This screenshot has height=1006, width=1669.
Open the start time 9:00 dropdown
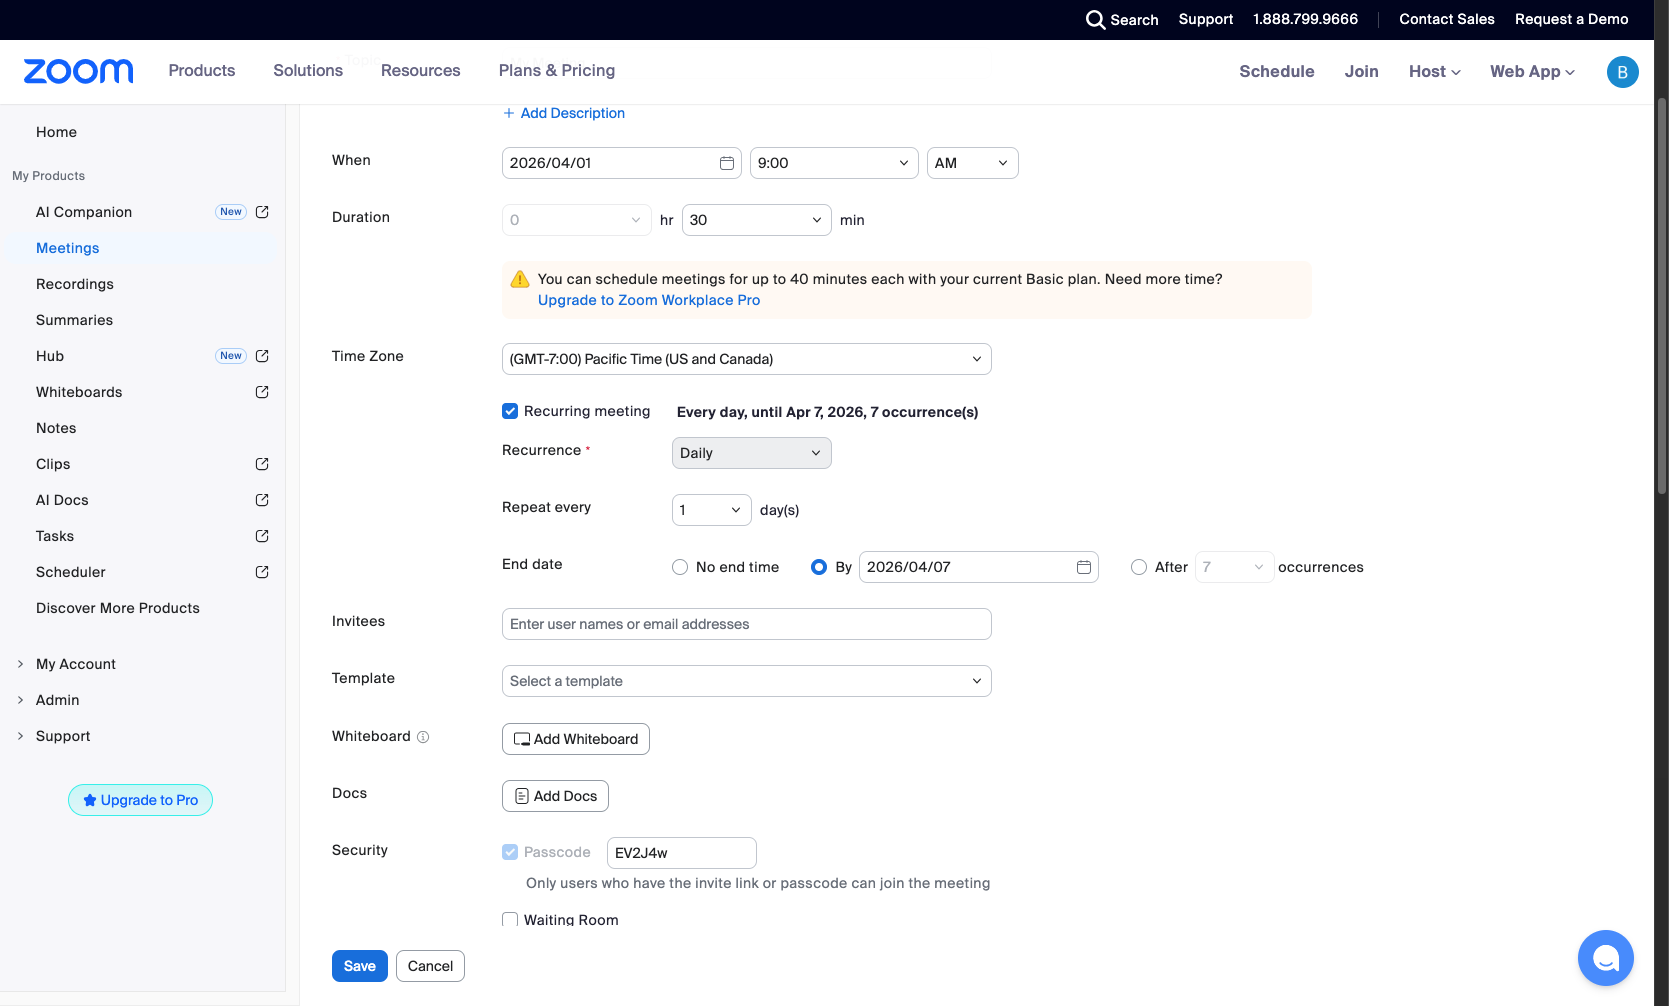[834, 163]
